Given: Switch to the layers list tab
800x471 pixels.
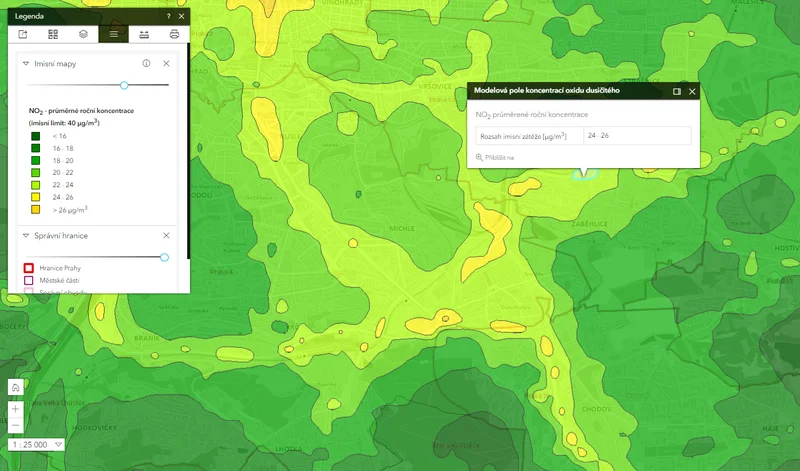Looking at the screenshot, I should [84, 34].
